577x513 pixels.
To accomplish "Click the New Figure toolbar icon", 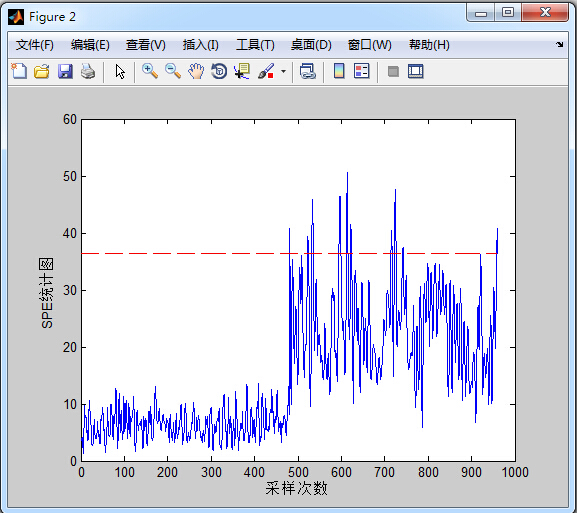I will tap(19, 71).
